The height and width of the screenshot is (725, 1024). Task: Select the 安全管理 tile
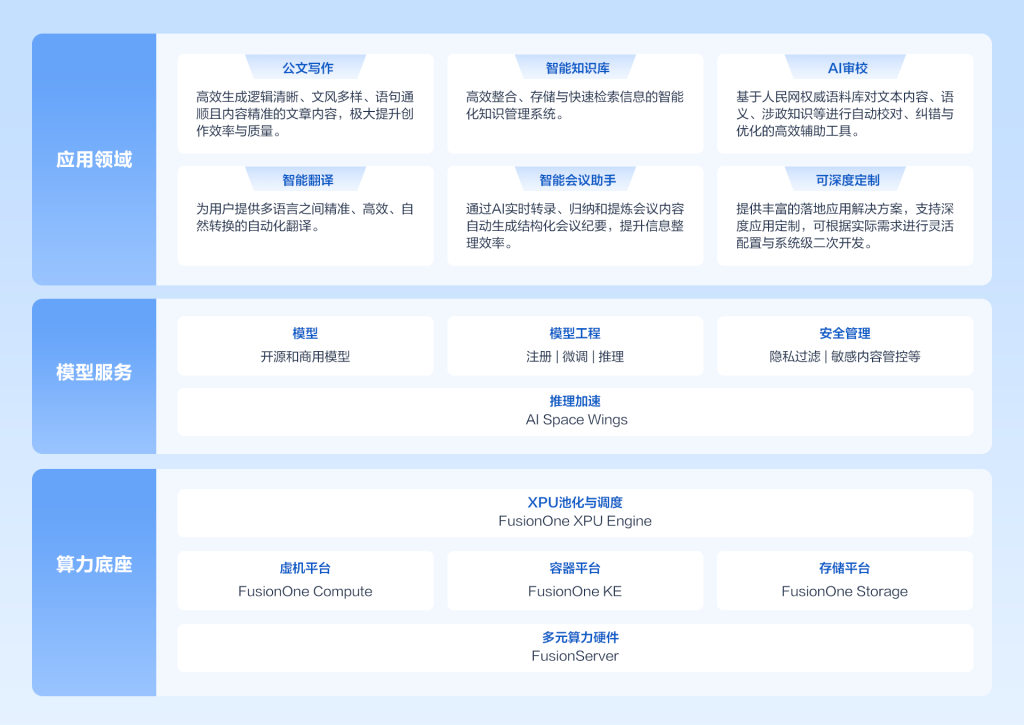point(844,346)
